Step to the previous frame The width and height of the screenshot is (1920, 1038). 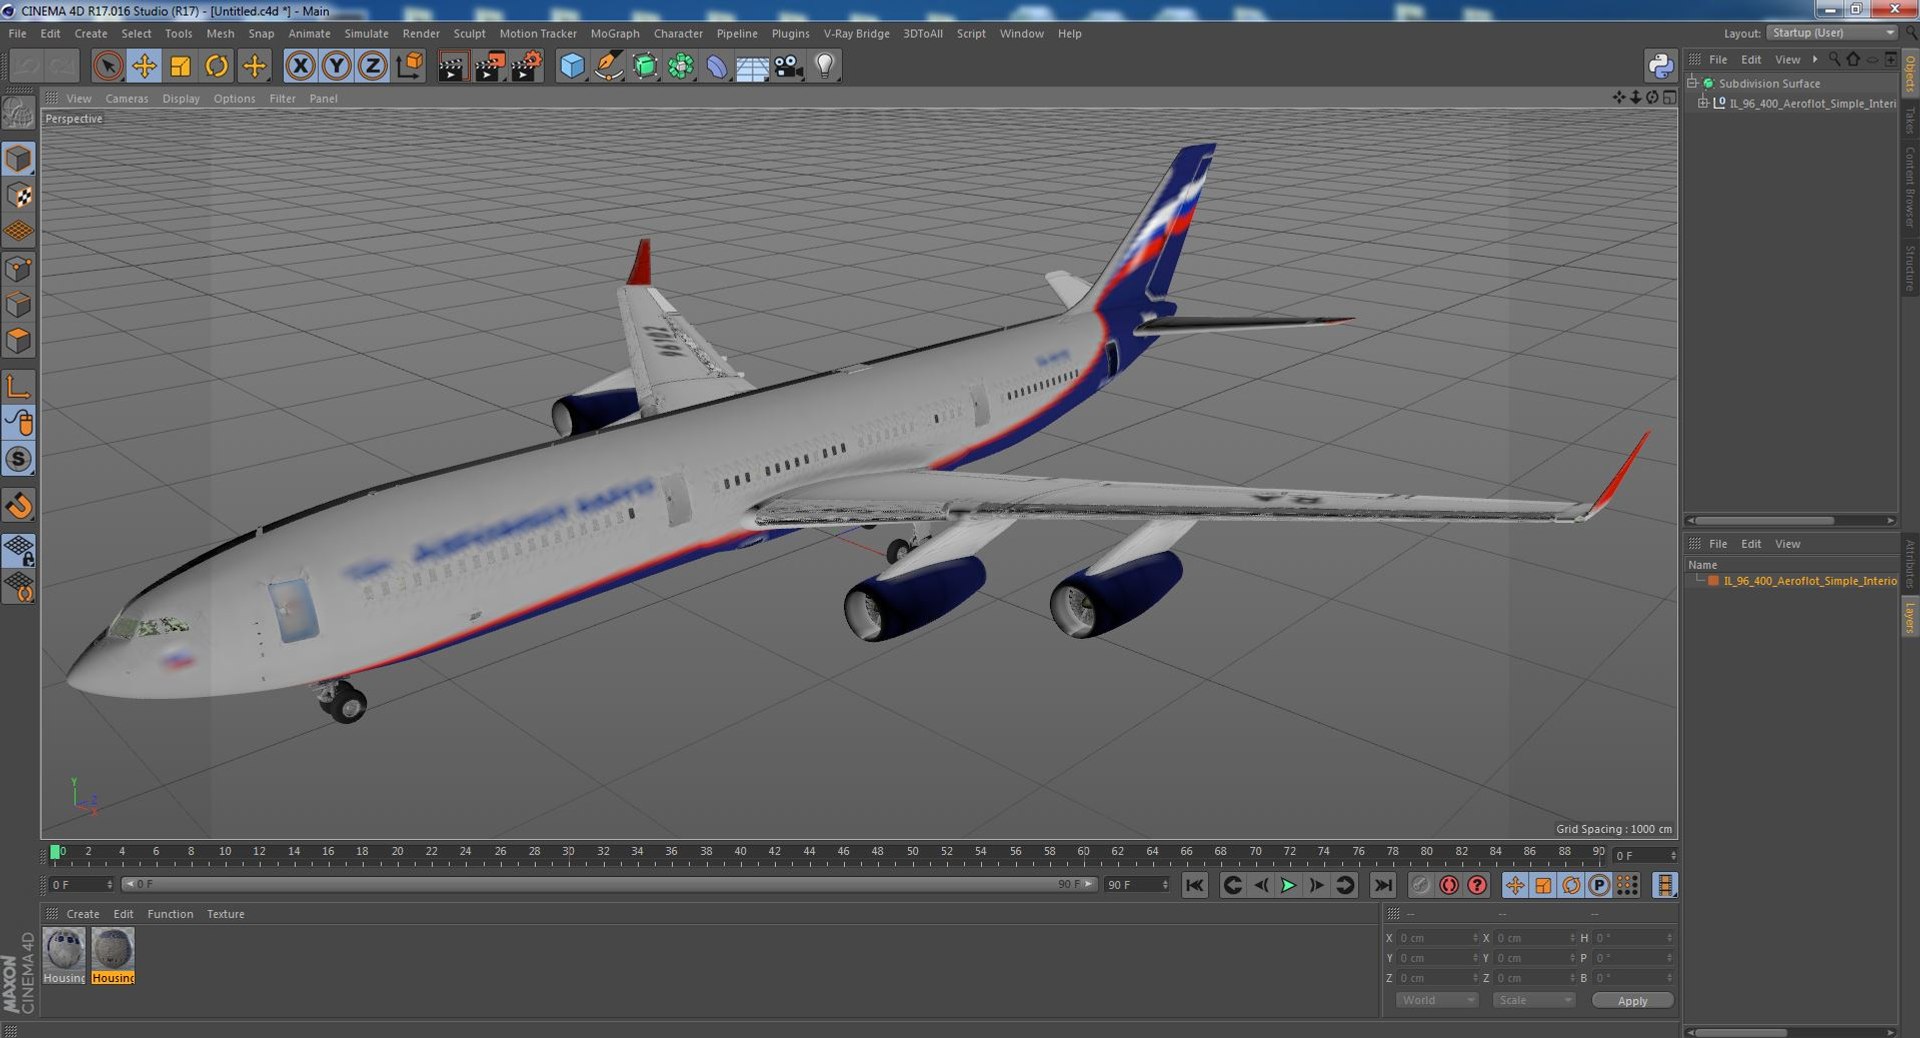coord(1261,885)
